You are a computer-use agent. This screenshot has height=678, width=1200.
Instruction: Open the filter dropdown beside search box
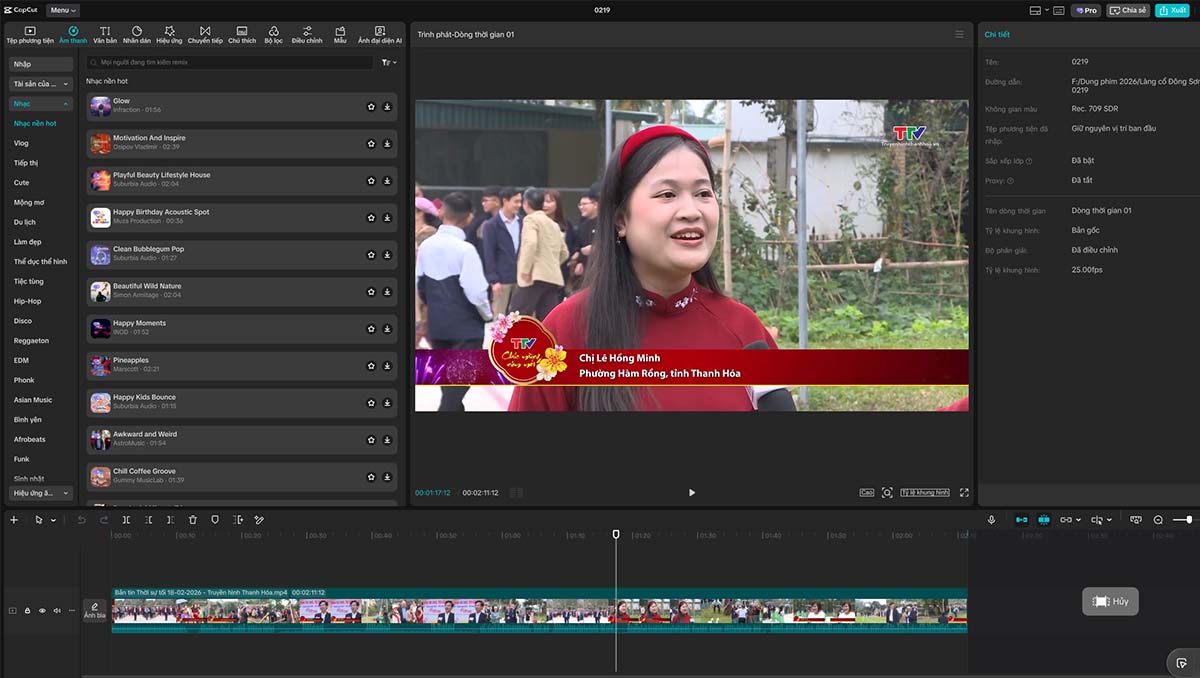(389, 62)
